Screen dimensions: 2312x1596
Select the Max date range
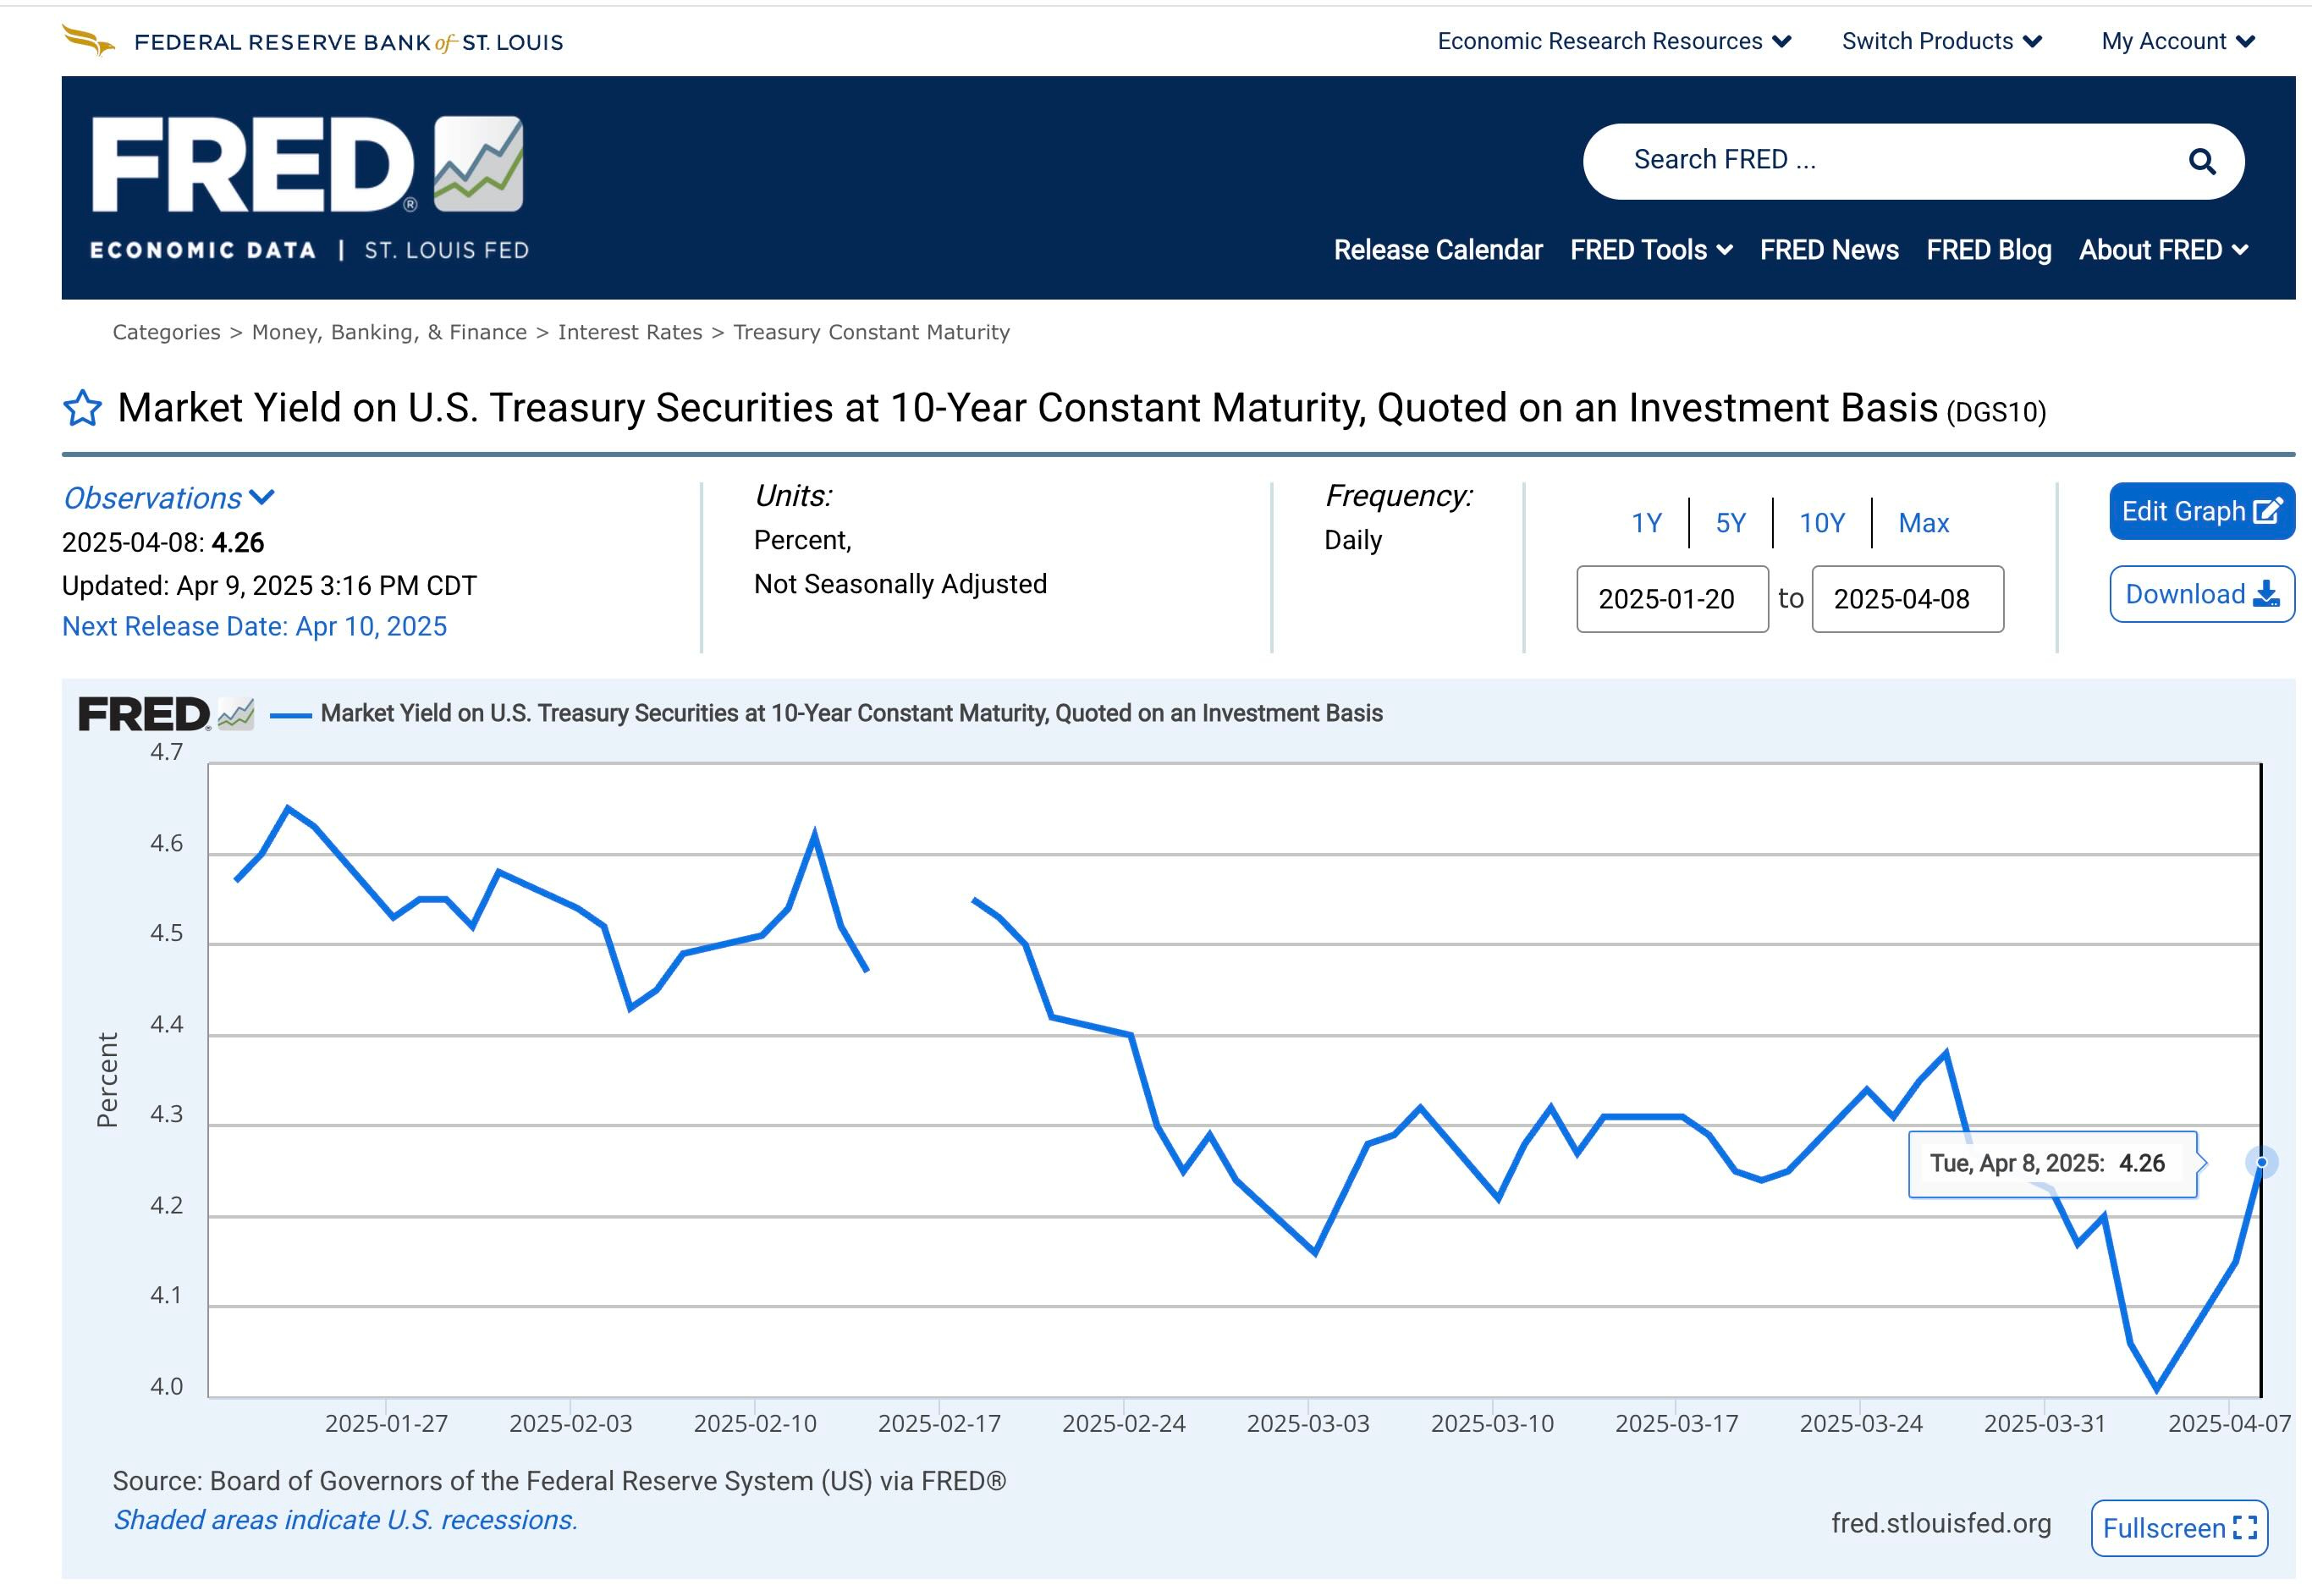coord(1923,523)
